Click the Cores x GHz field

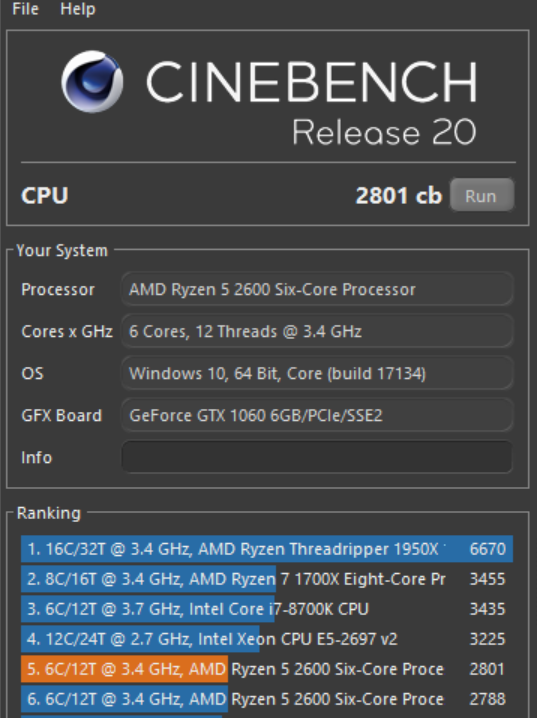point(317,331)
